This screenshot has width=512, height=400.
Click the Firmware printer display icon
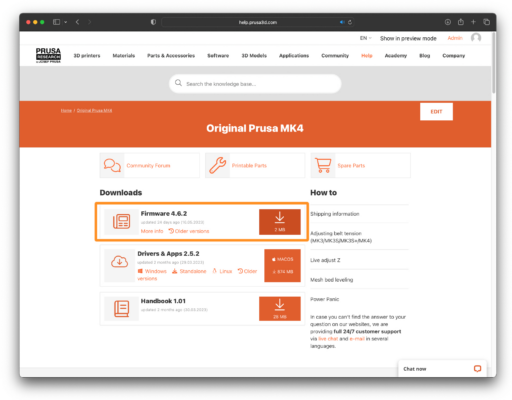click(x=121, y=221)
